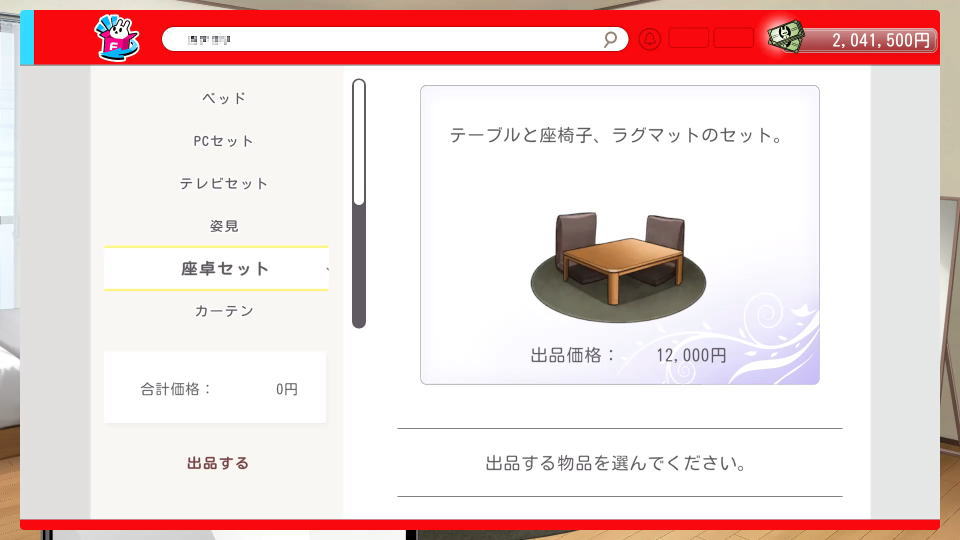Click the first blank red header button
Image resolution: width=960 pixels, height=540 pixels.
[x=689, y=38]
